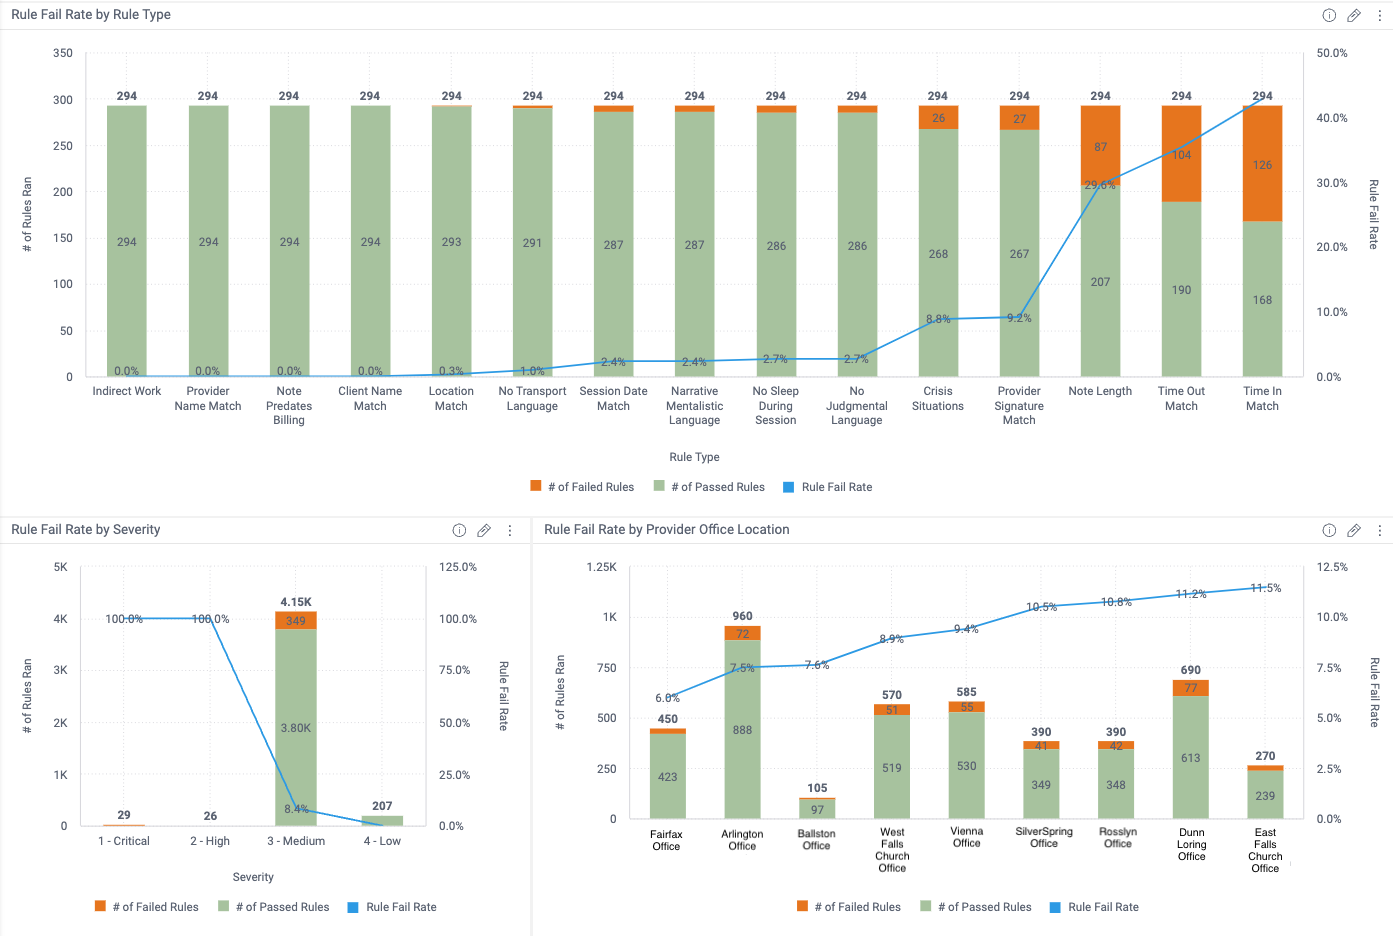
Task: Toggle '# of Passed Rules' in Rule Type legend
Action: (709, 487)
